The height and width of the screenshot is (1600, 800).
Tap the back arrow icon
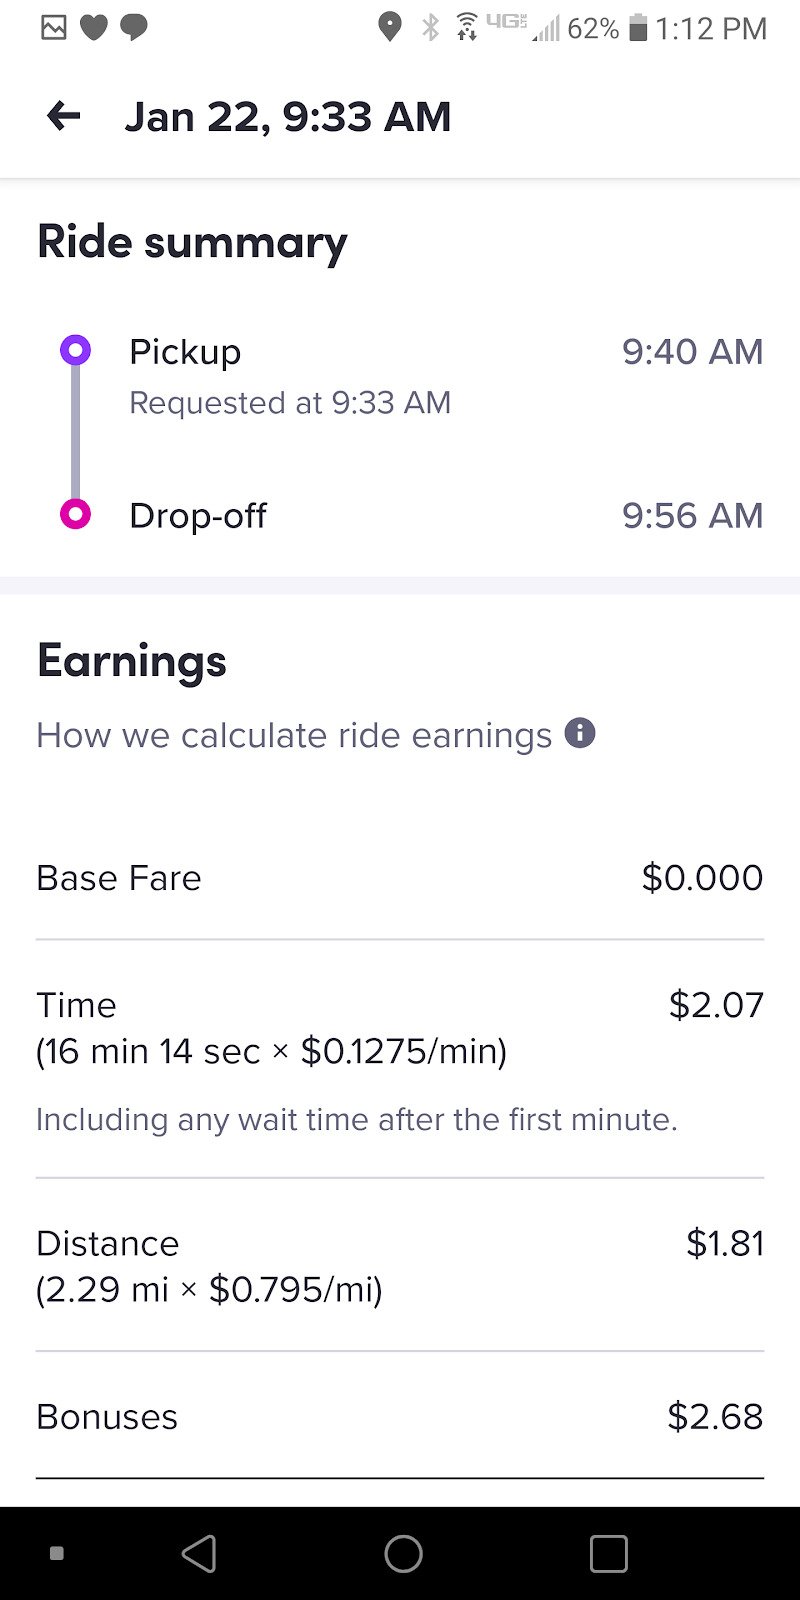click(x=64, y=117)
